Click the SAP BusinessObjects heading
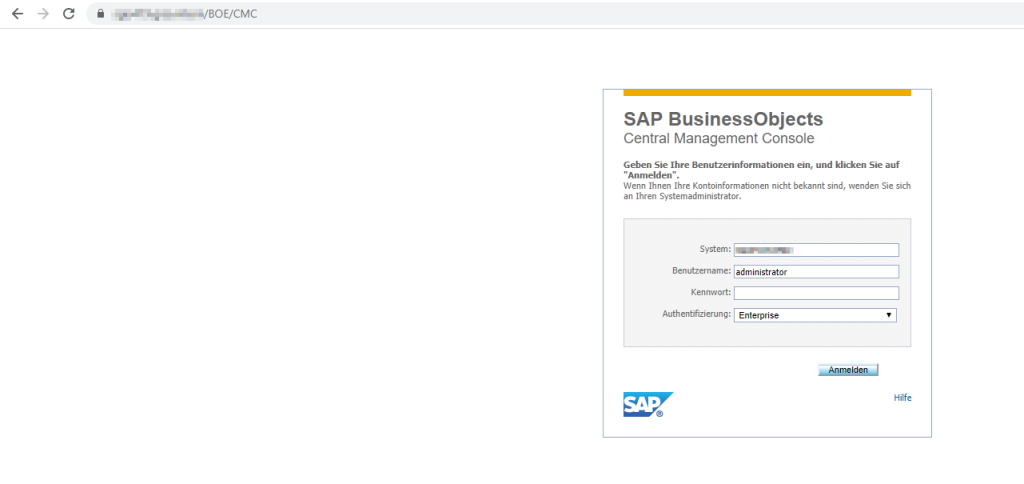1024x484 pixels. 723,119
